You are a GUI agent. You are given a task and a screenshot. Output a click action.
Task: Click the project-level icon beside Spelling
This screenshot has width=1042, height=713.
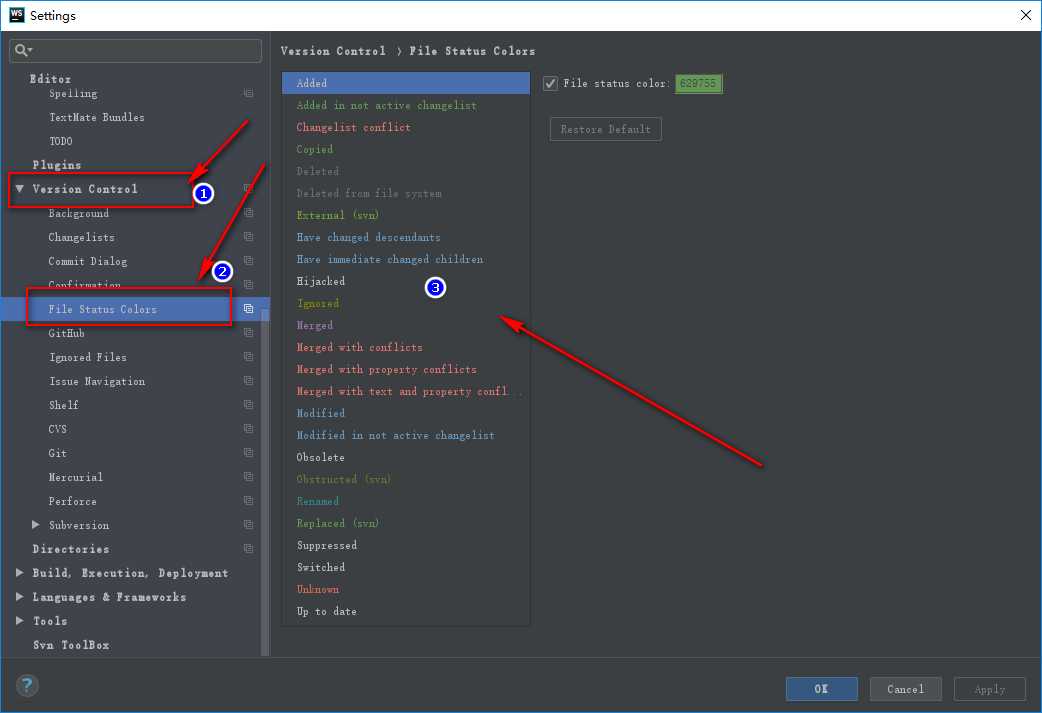[249, 94]
